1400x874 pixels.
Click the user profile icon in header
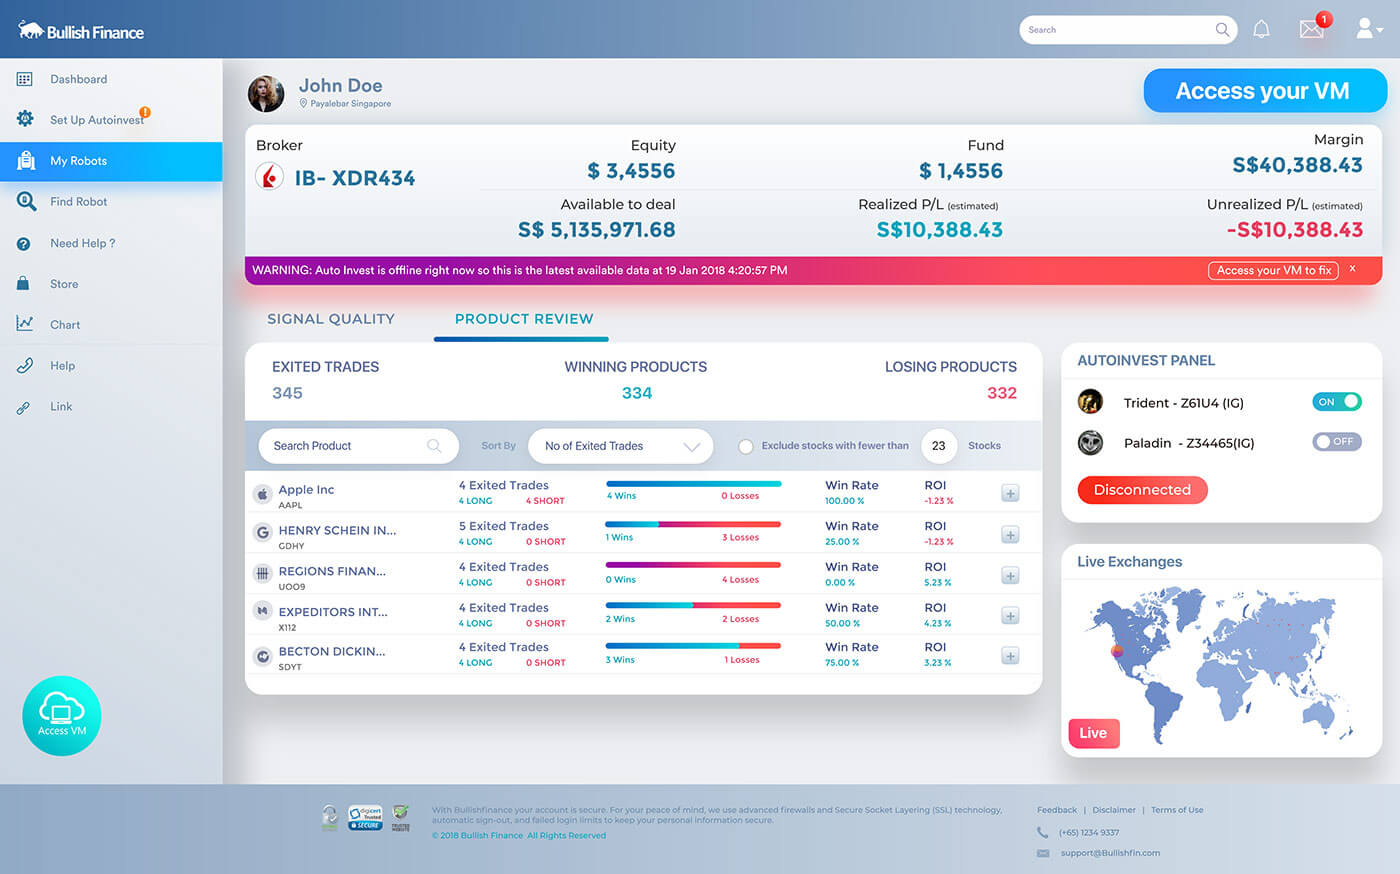pyautogui.click(x=1366, y=29)
